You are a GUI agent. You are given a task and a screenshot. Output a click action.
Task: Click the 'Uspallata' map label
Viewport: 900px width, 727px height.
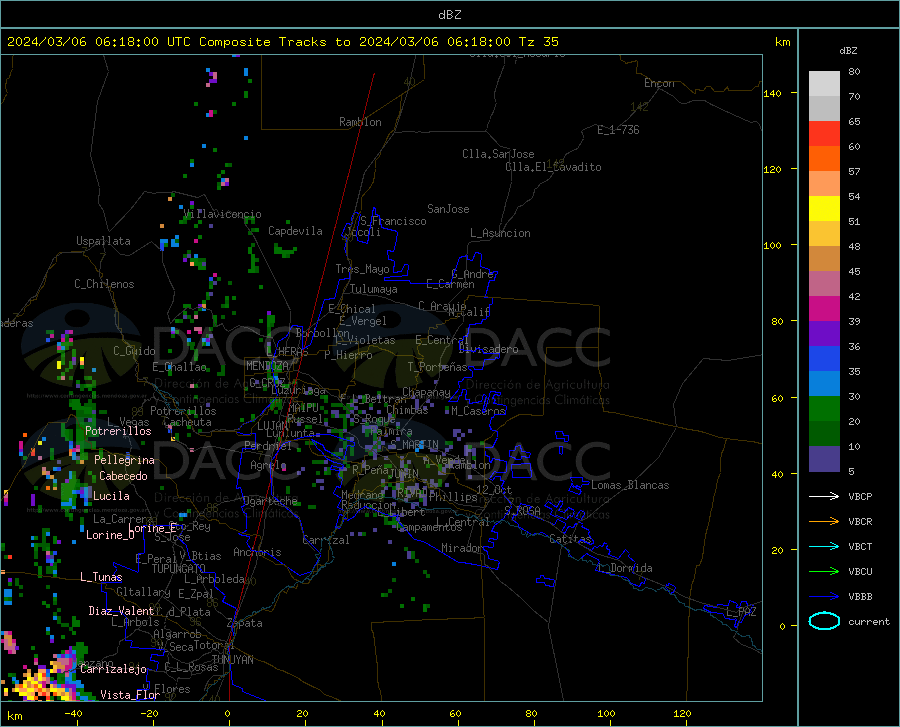click(103, 241)
